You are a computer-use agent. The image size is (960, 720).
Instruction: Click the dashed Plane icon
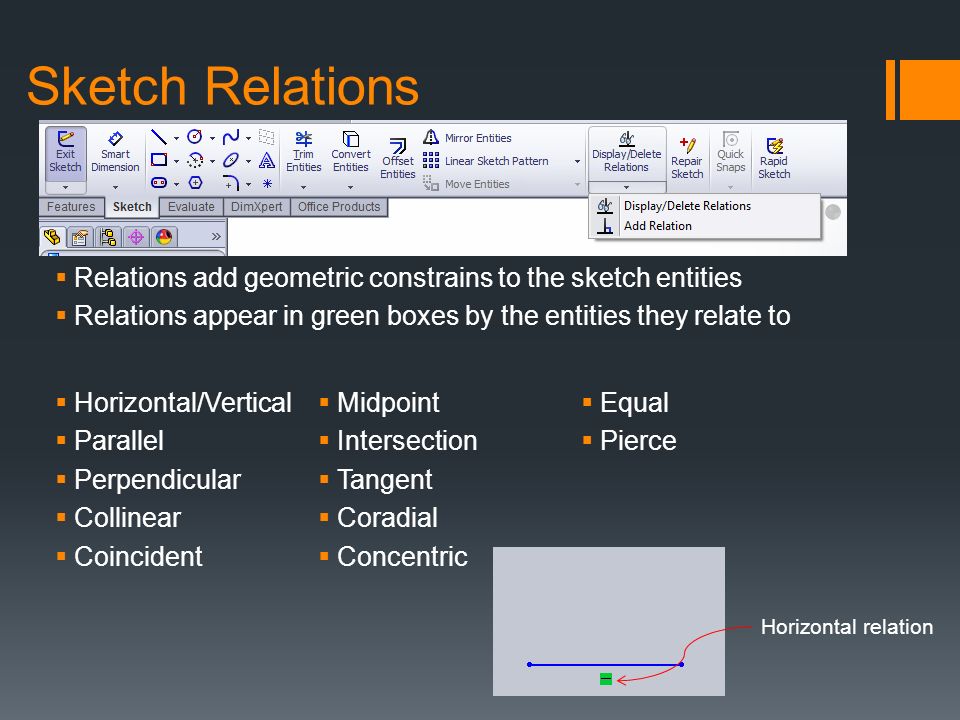pos(266,137)
